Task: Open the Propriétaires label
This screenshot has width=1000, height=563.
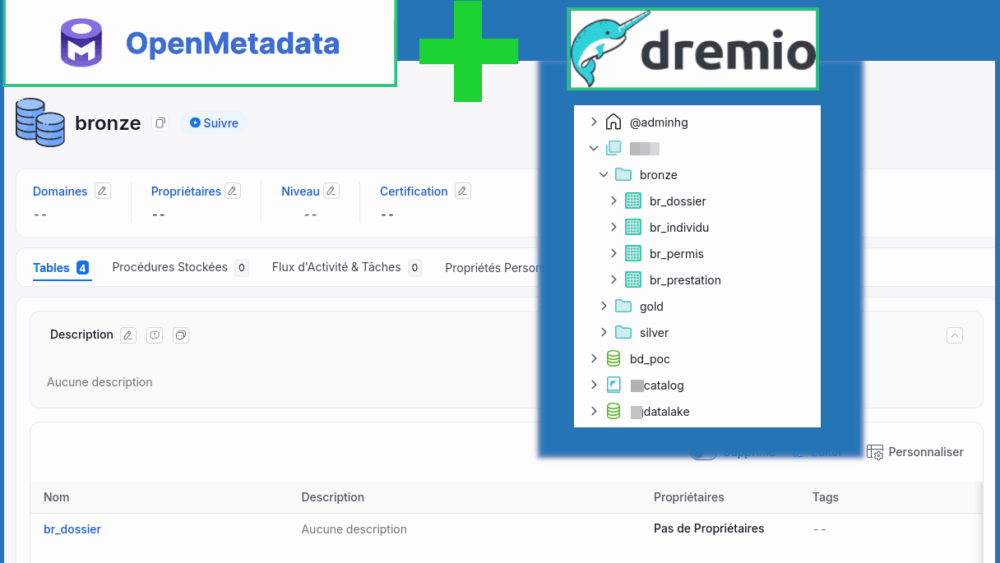Action: click(x=186, y=191)
